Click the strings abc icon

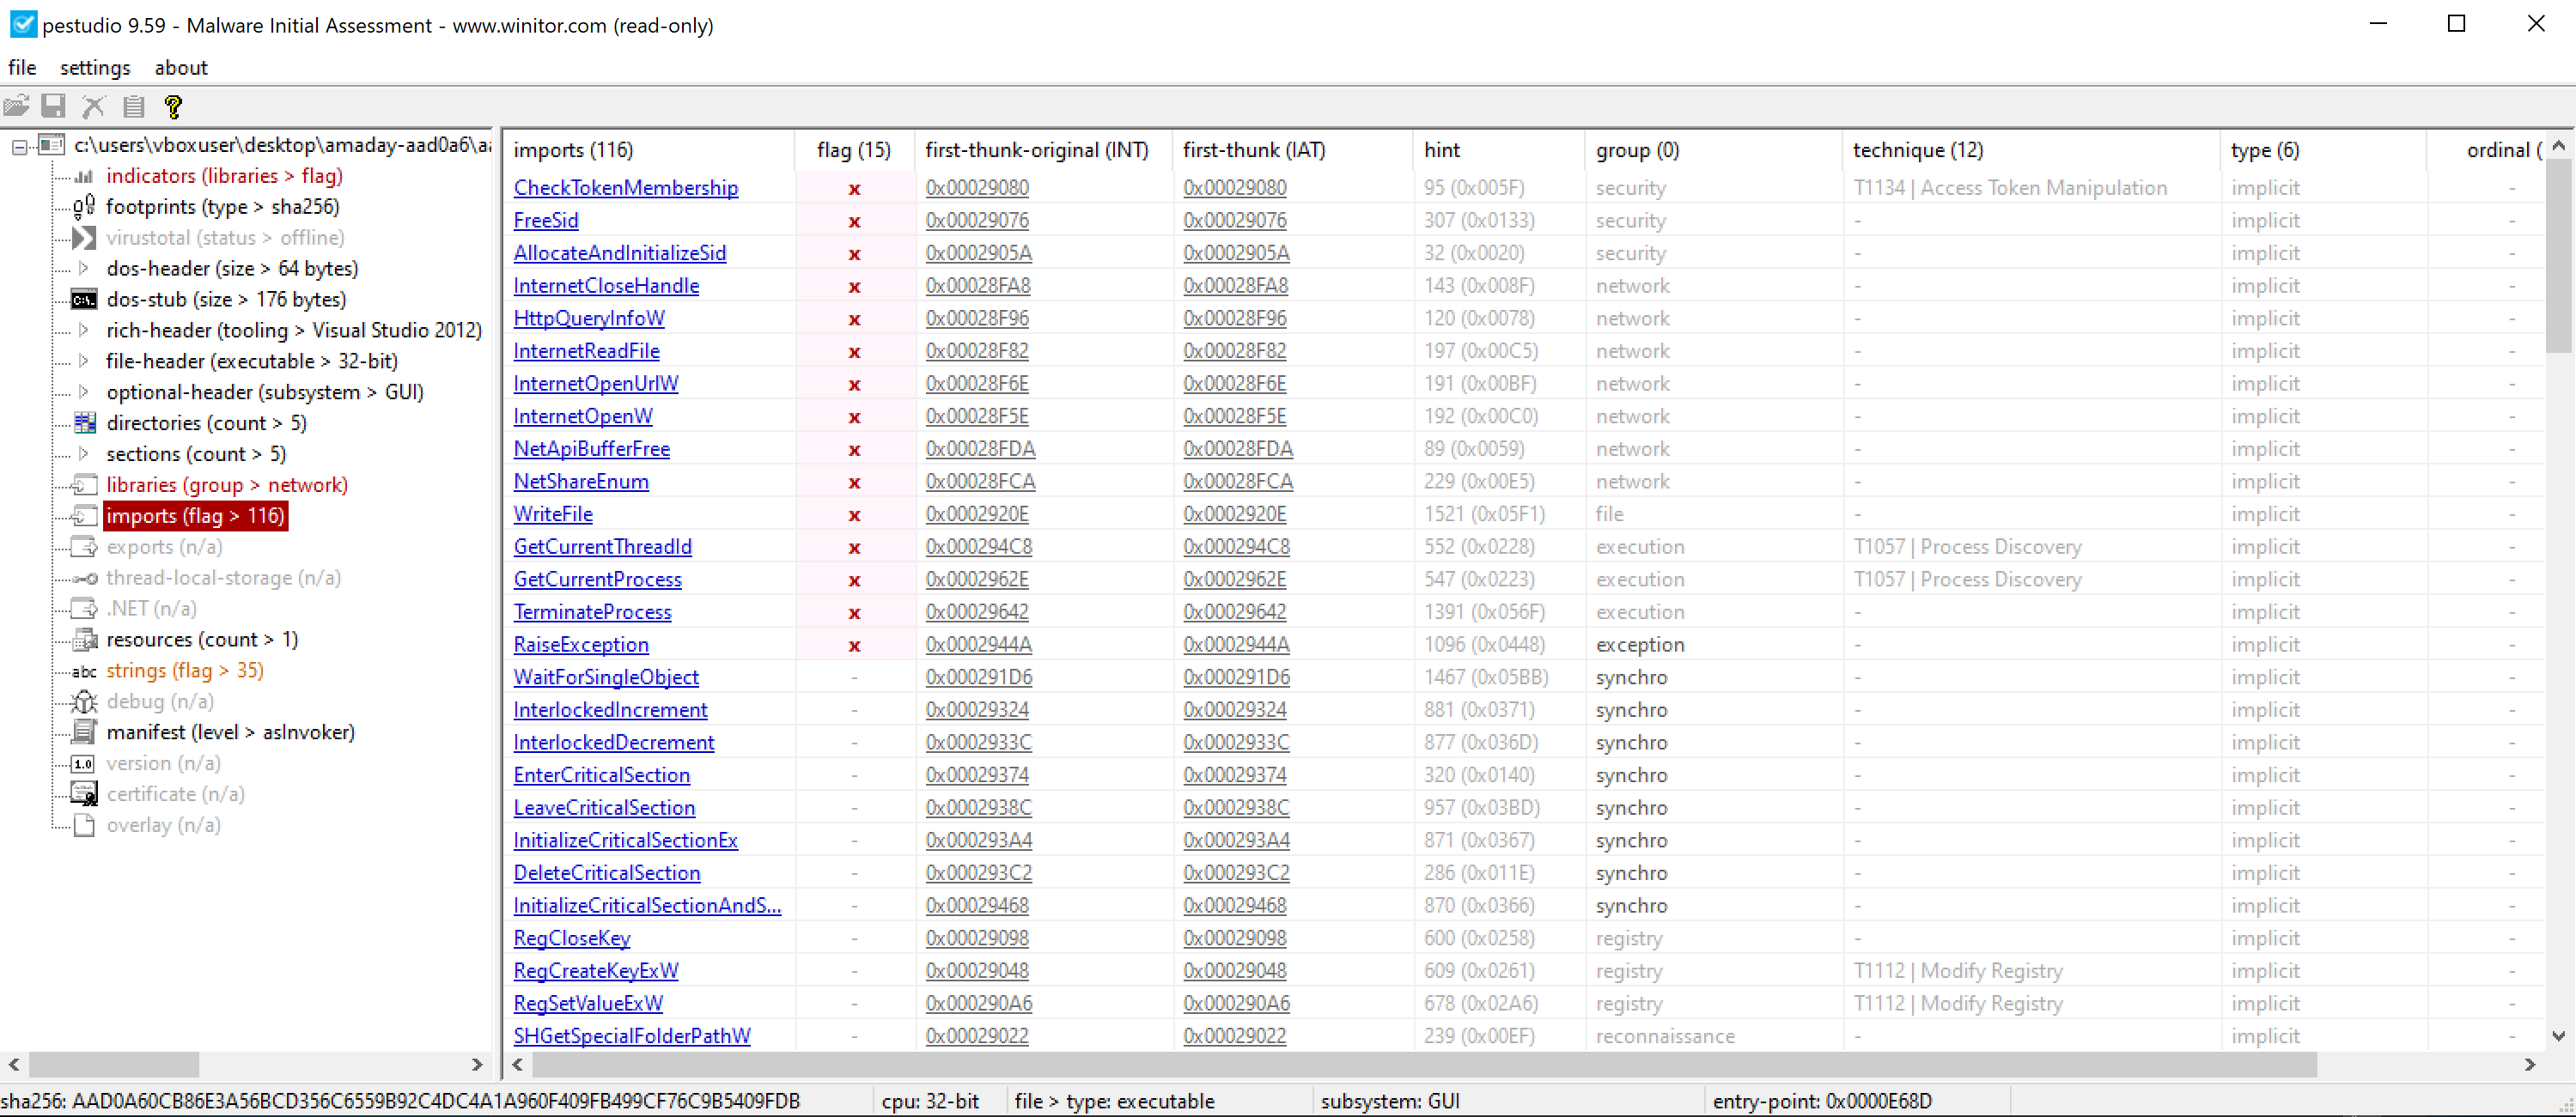(x=84, y=671)
